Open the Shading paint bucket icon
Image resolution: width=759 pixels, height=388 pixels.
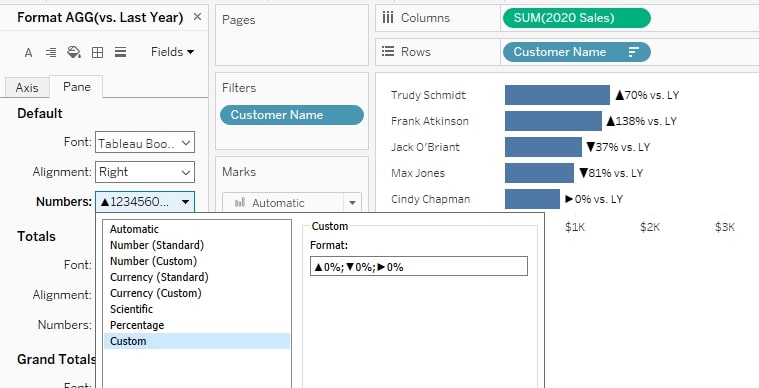pos(74,52)
